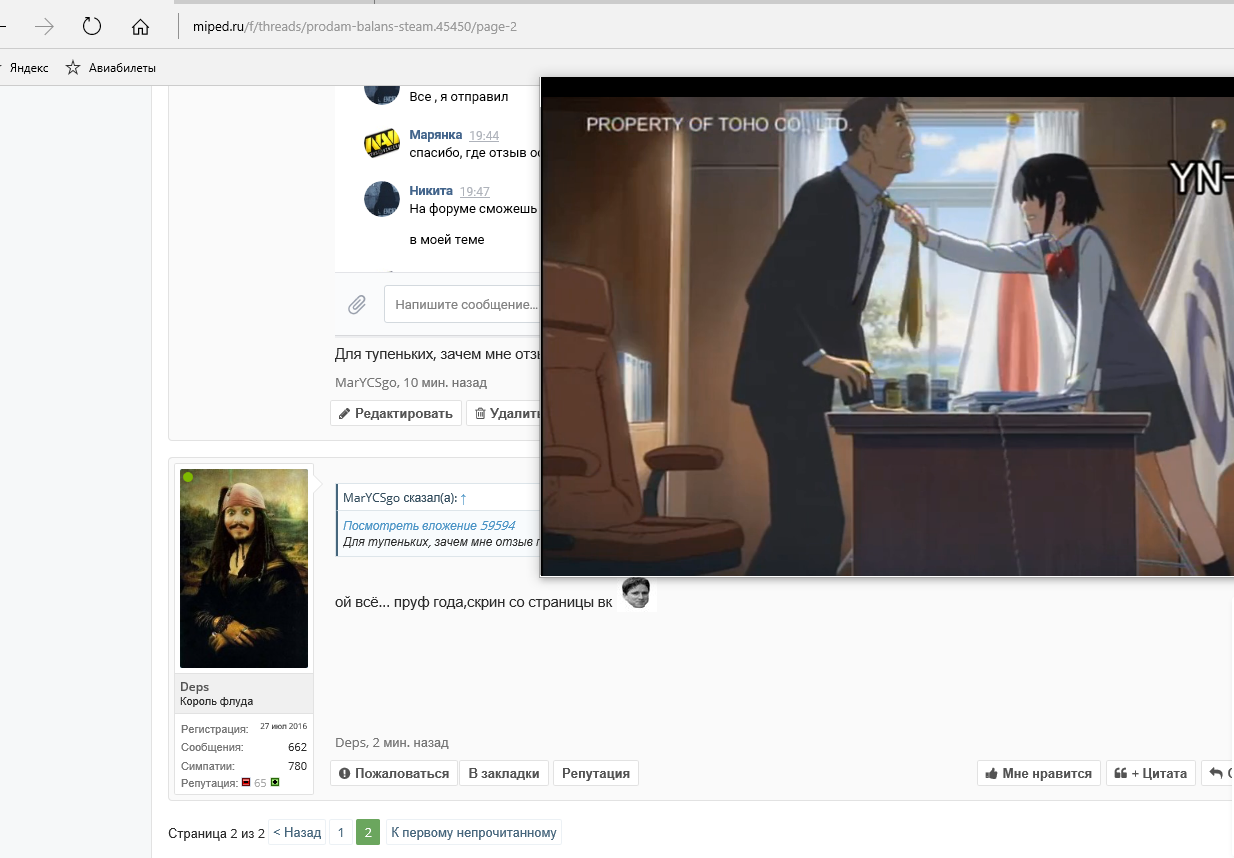The height and width of the screenshot is (858, 1234).
Task: Add post to bookmarks via В закладки
Action: coord(504,773)
